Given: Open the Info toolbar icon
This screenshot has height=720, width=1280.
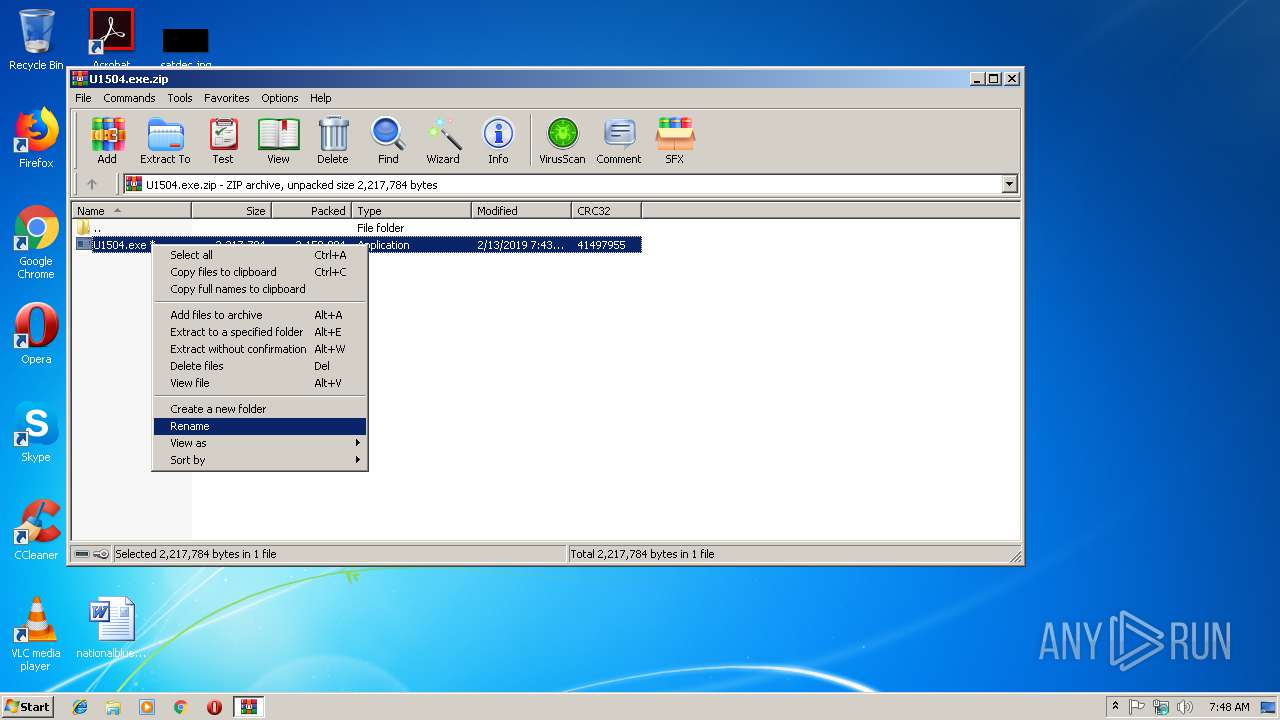Looking at the screenshot, I should [x=498, y=140].
